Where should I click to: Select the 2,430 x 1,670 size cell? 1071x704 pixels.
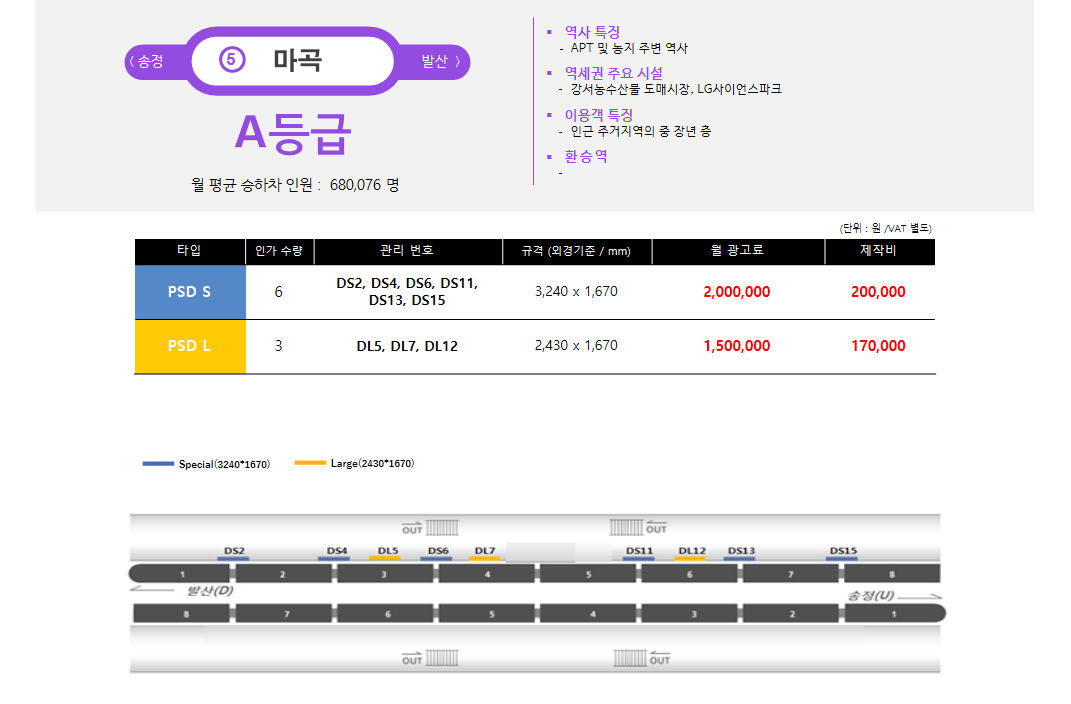click(x=576, y=346)
